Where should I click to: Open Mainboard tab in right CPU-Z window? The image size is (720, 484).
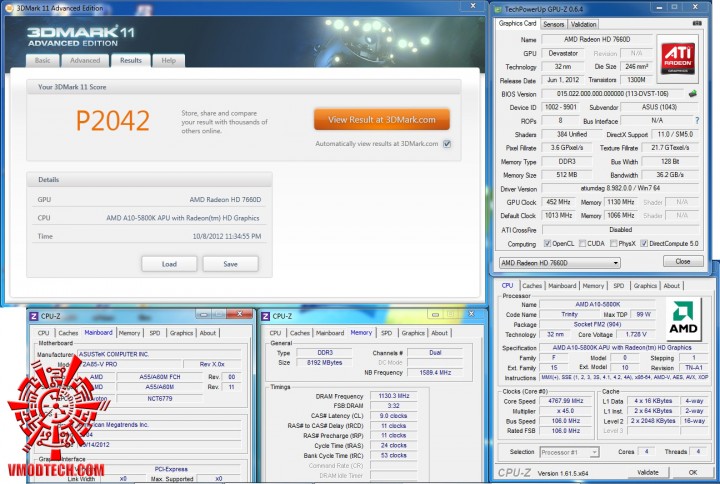562,286
